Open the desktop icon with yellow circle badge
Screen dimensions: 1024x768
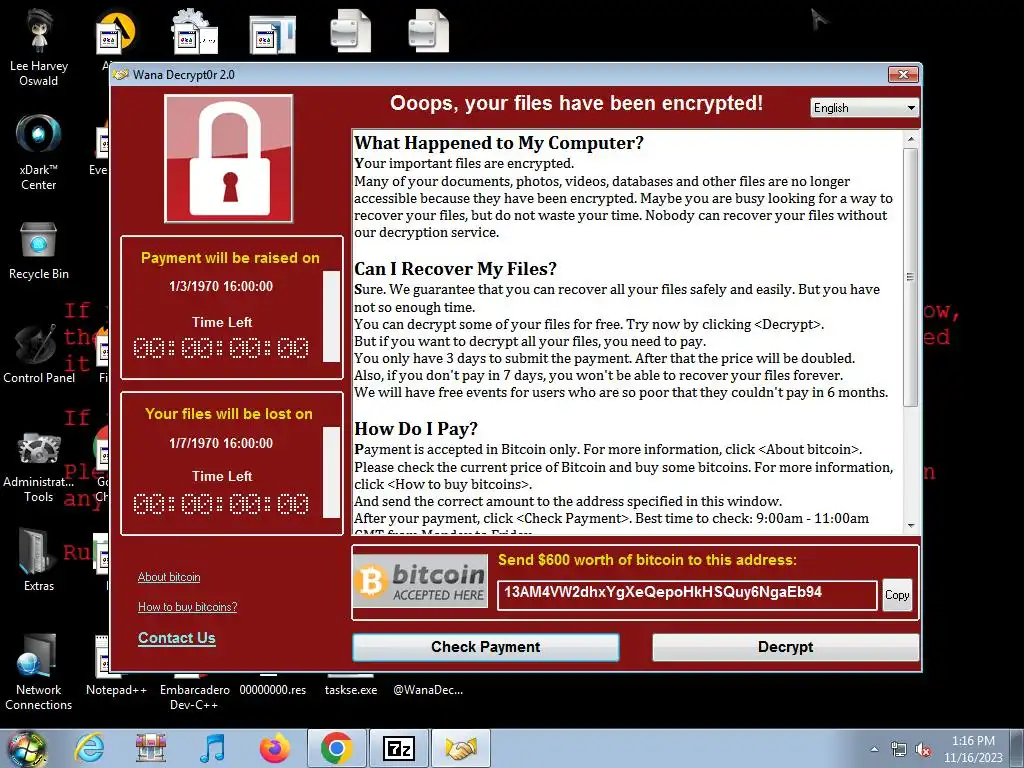(116, 34)
